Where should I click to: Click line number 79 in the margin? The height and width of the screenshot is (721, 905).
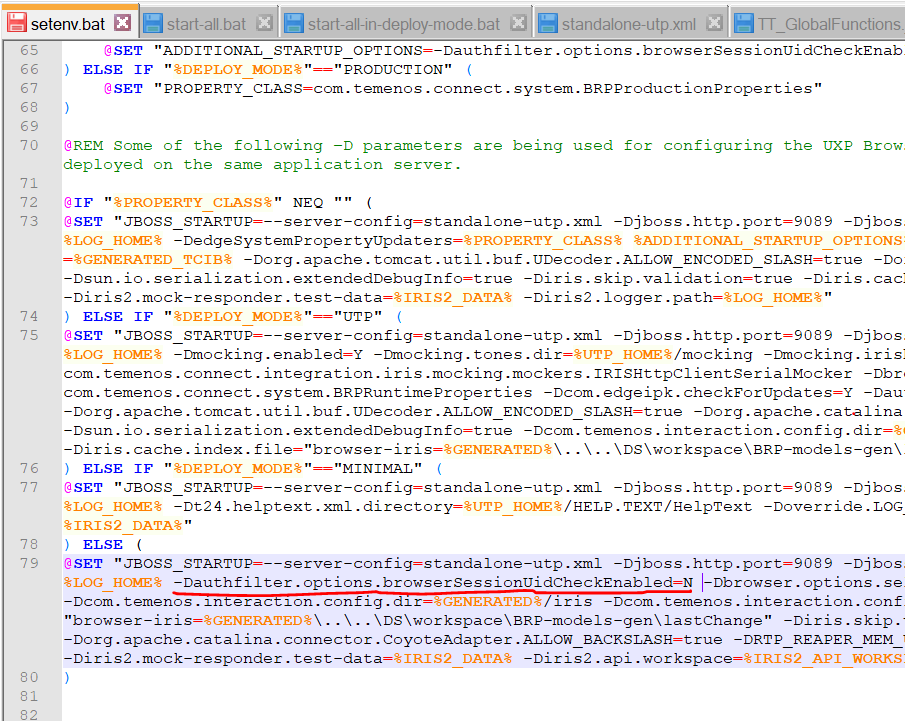tap(29, 564)
